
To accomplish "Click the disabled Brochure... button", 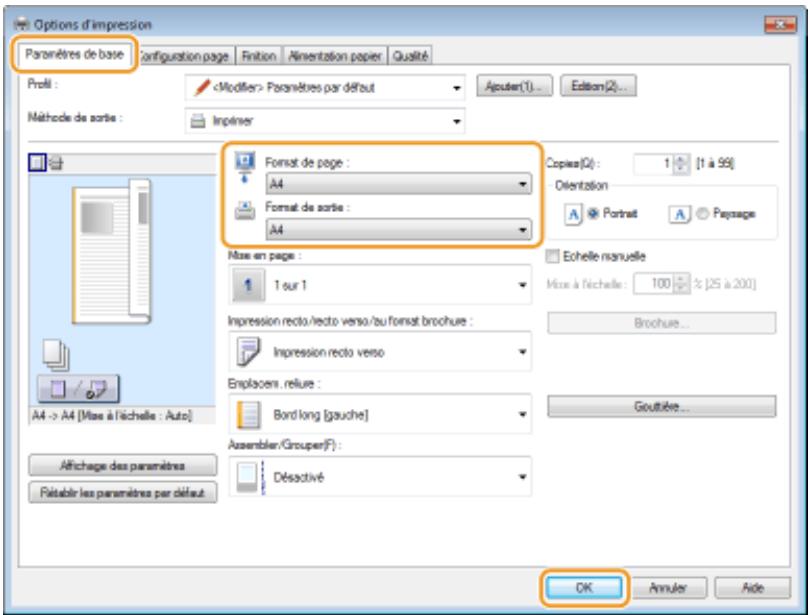I will (x=661, y=323).
